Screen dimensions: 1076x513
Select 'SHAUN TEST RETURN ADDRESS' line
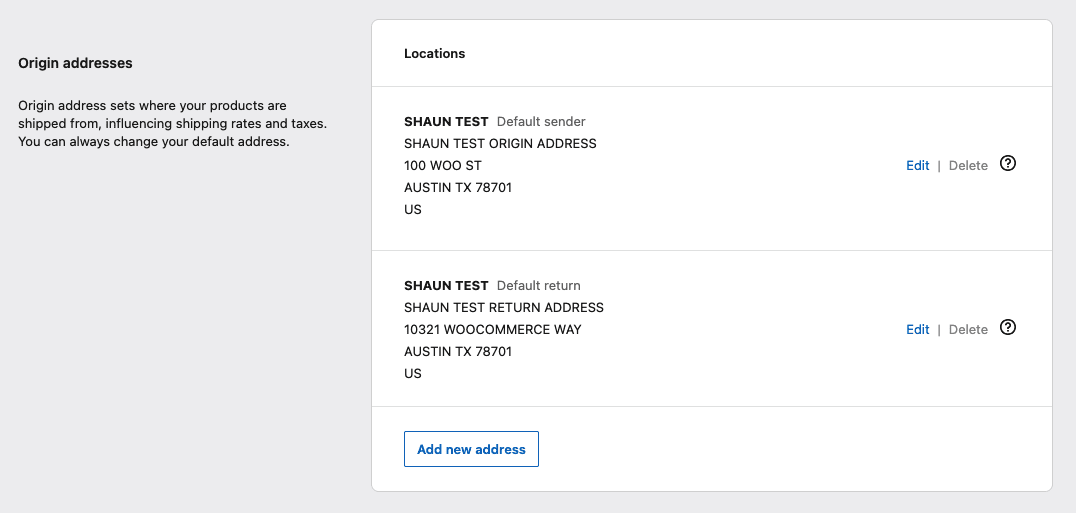[x=504, y=307]
